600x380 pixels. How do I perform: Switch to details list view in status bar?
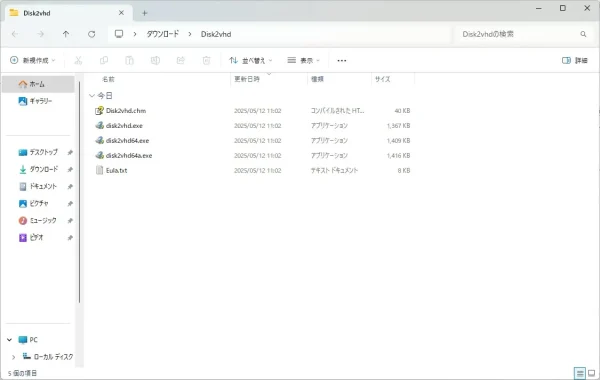coord(580,373)
